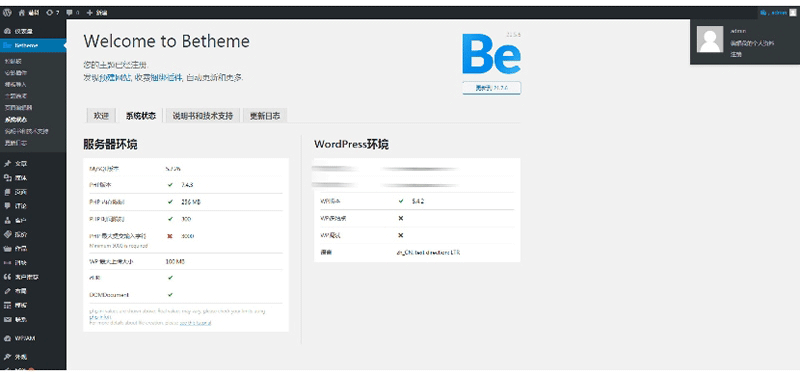Click the update to 21.7.6 button
This screenshot has height=374, width=800.
point(491,88)
